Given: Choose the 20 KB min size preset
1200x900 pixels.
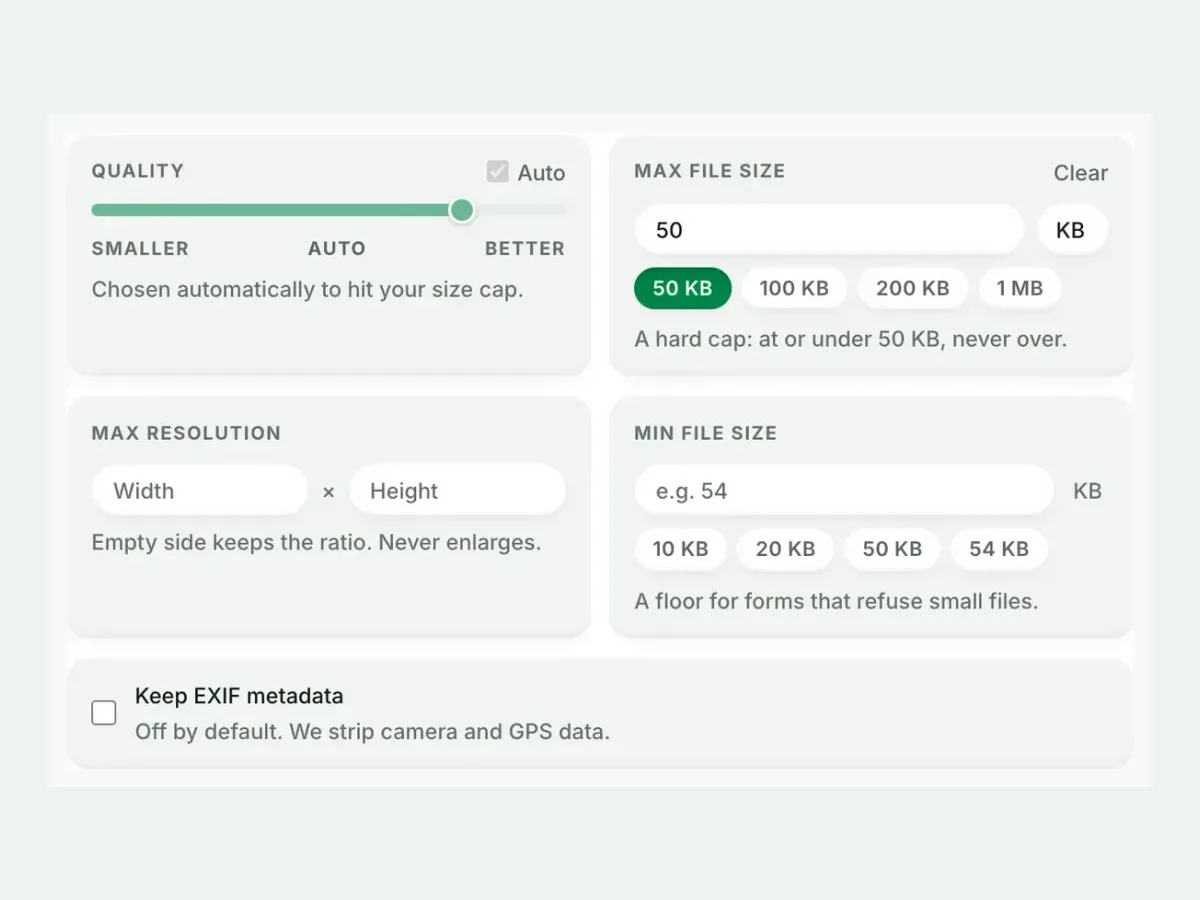Looking at the screenshot, I should click(x=785, y=549).
